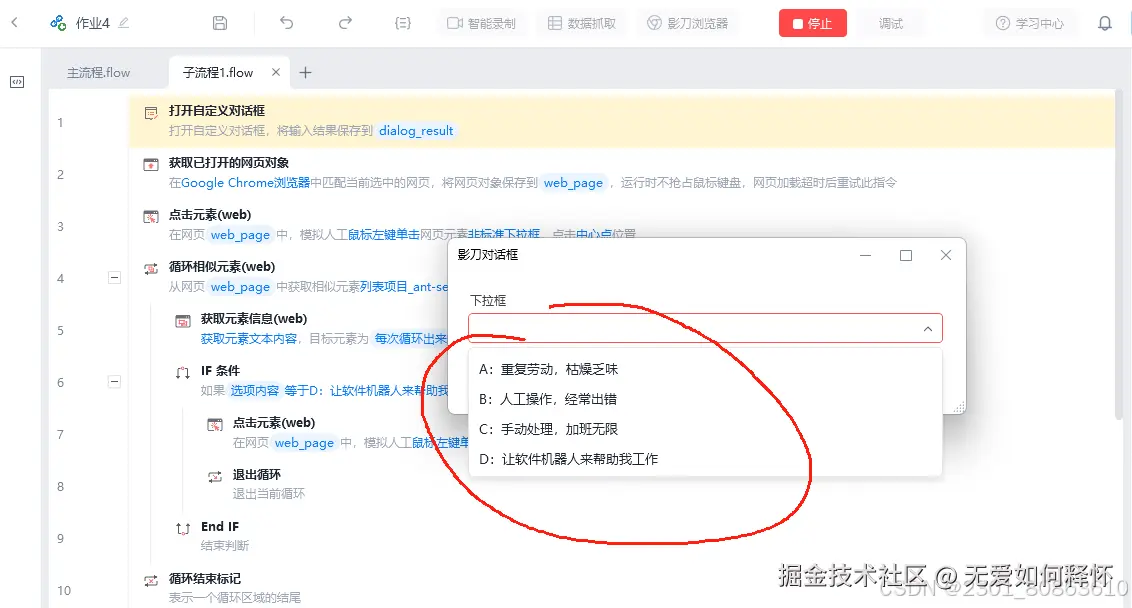
Task: Open a new flow tab with plus button
Action: click(x=305, y=72)
